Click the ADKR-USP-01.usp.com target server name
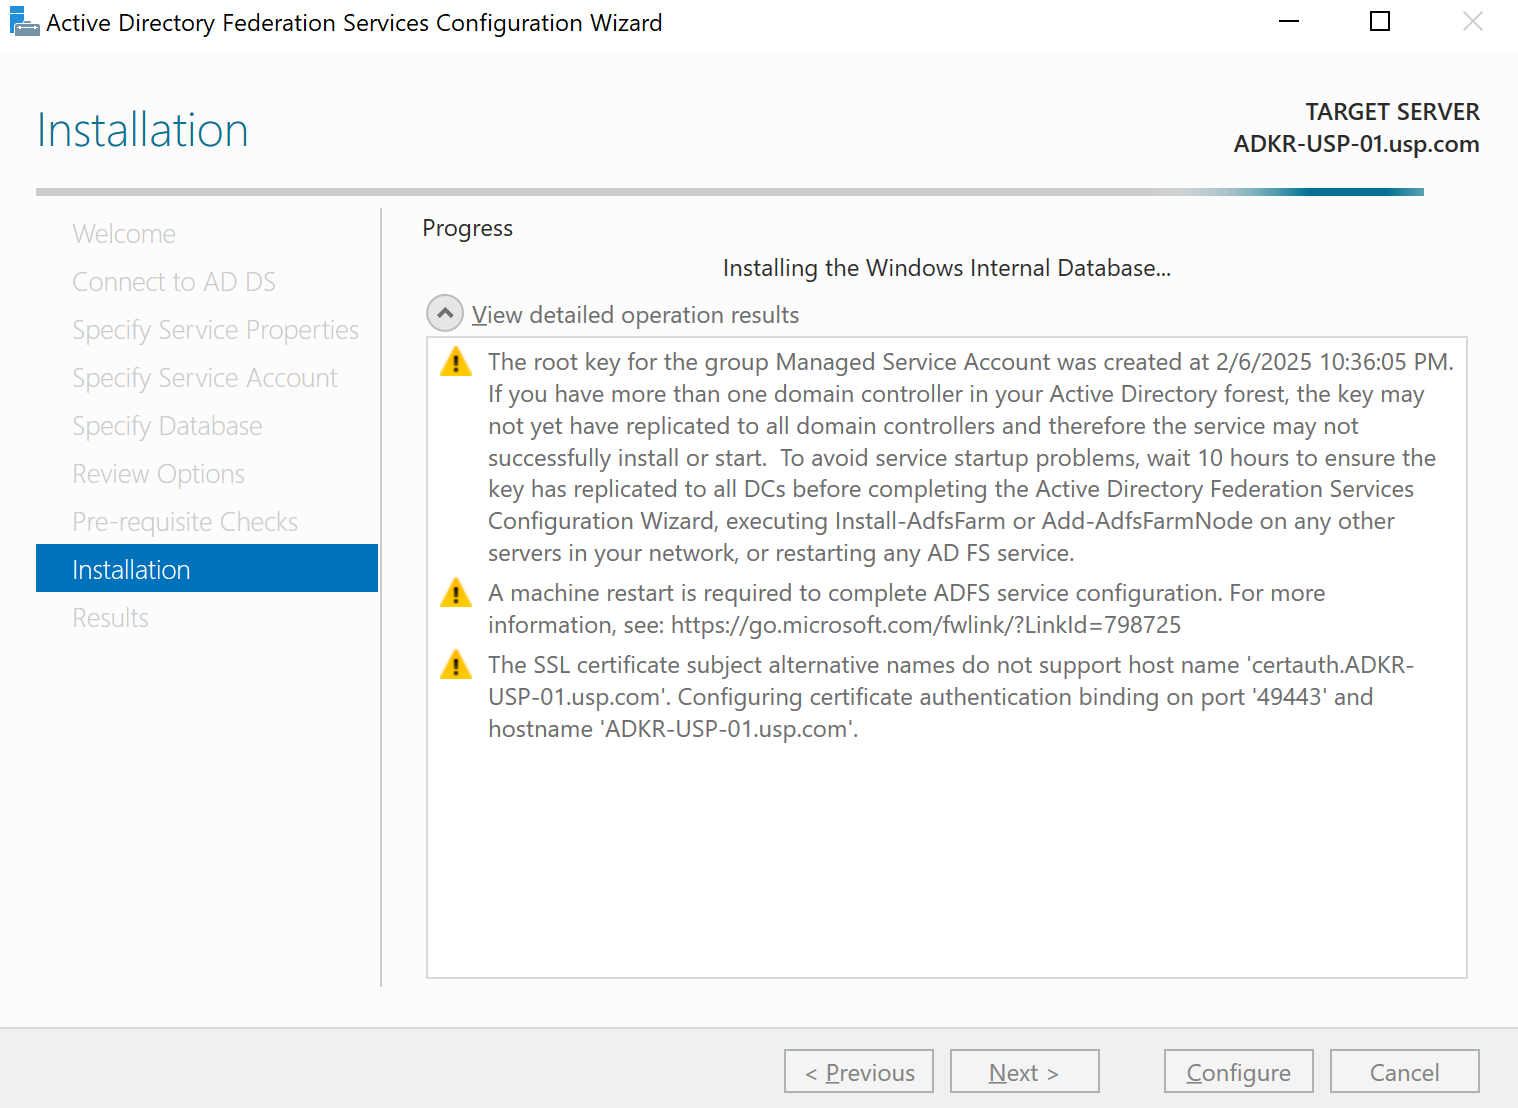 (x=1356, y=144)
